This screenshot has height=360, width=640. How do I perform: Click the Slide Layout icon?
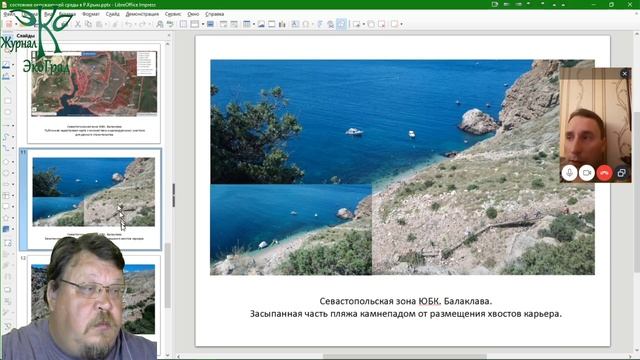click(394, 24)
